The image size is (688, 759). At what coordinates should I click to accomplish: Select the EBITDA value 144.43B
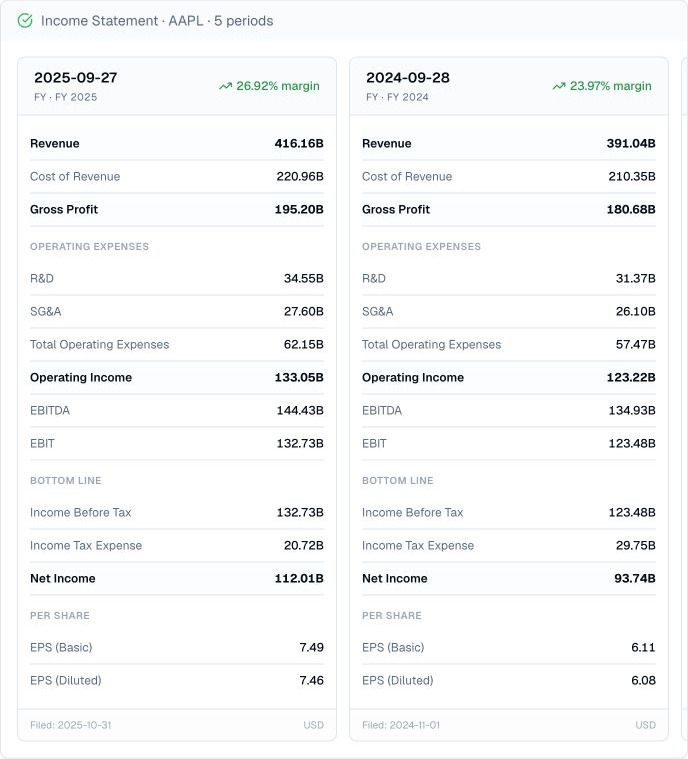(x=300, y=410)
